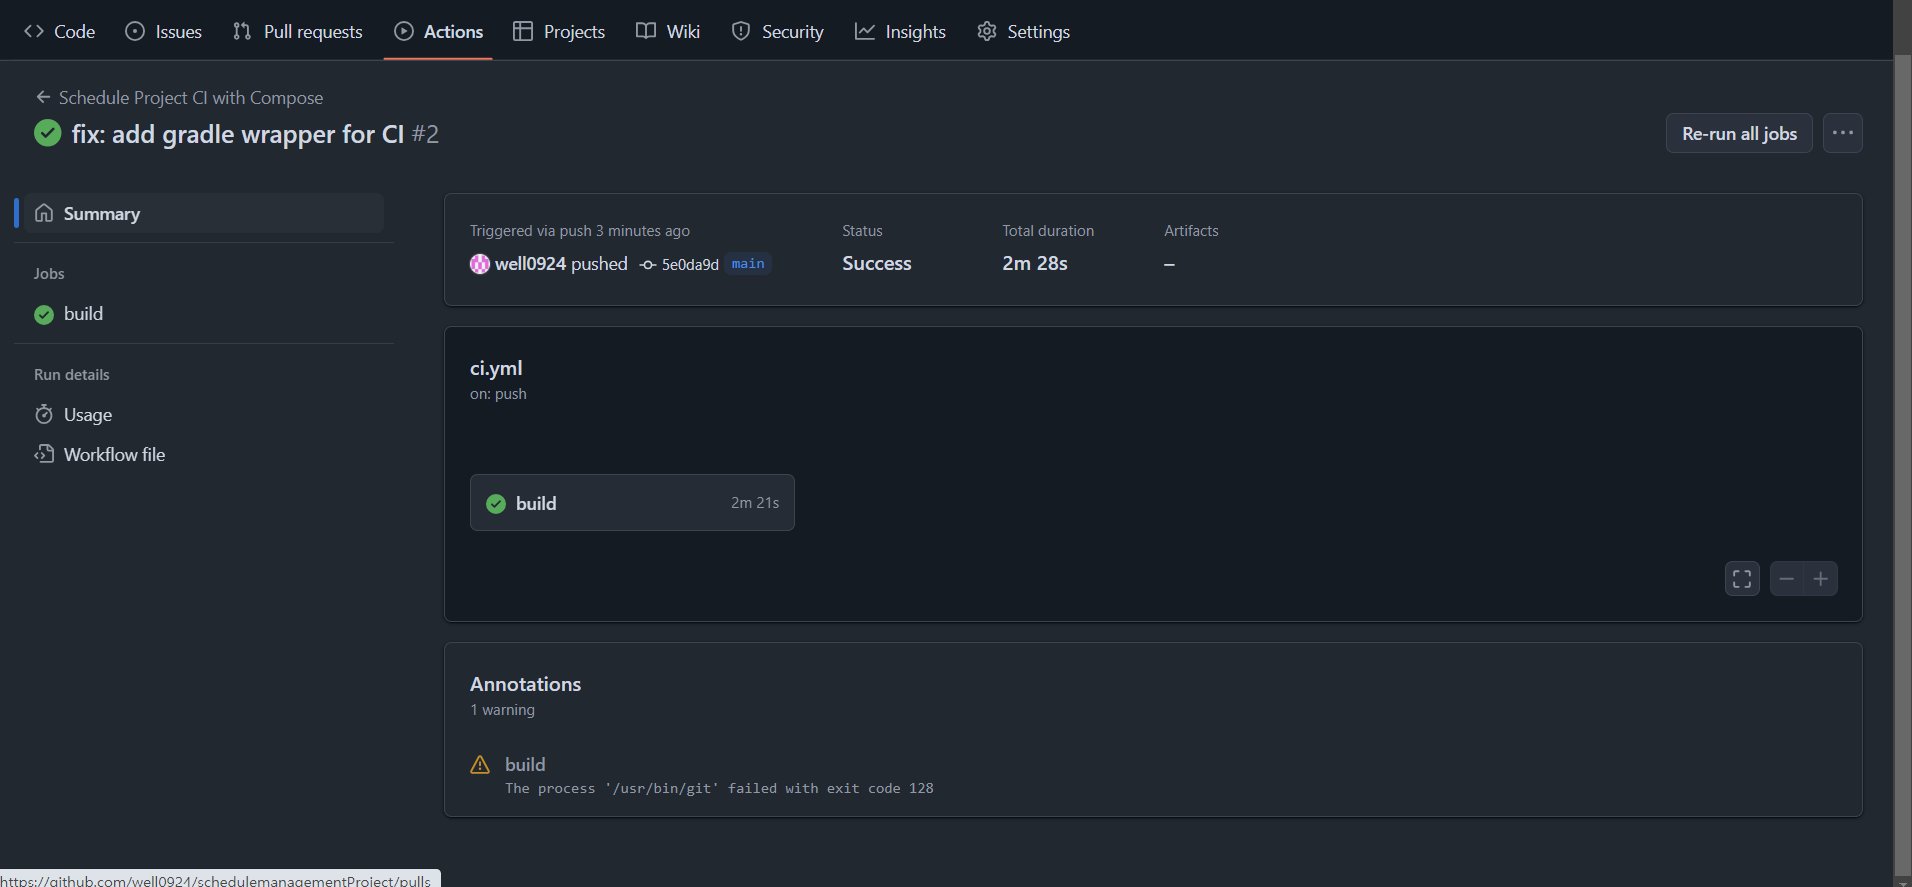This screenshot has width=1912, height=887.
Task: Select Summary in the sidebar
Action: (204, 213)
